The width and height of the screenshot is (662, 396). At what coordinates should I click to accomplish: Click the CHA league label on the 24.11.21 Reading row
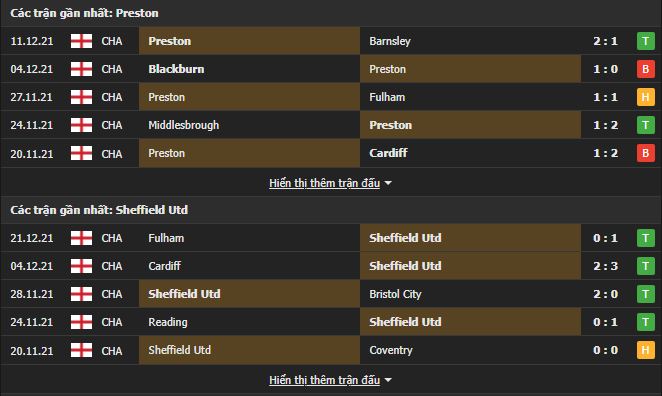[112, 322]
